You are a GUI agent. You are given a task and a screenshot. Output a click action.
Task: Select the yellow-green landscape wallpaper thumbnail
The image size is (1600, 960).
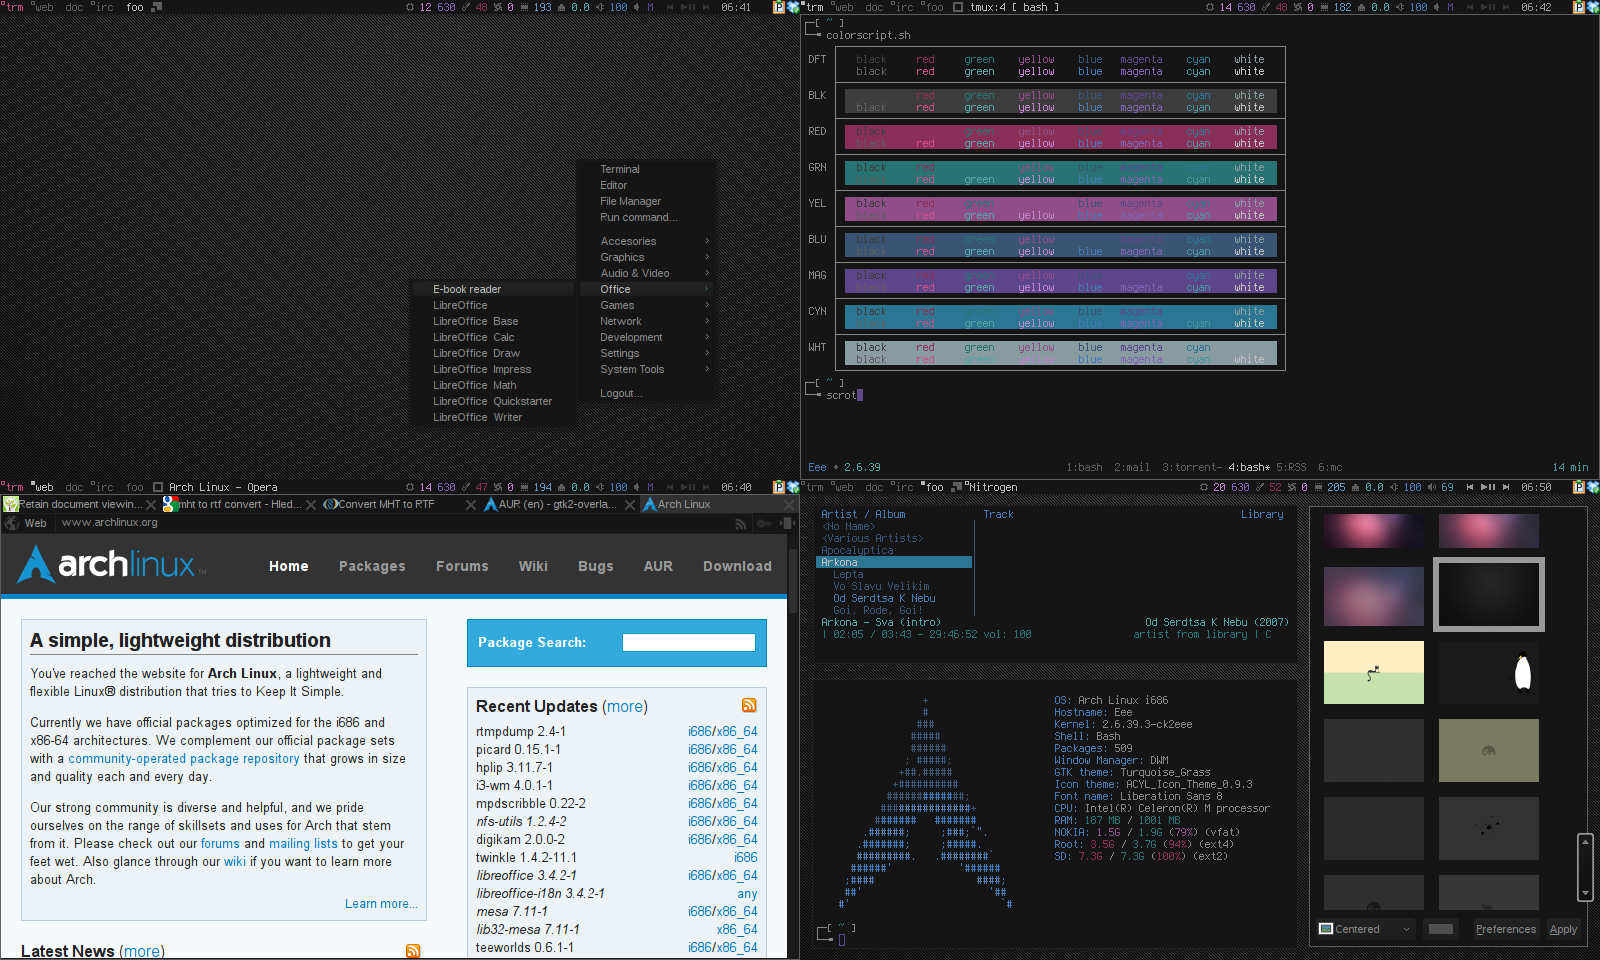point(1374,672)
